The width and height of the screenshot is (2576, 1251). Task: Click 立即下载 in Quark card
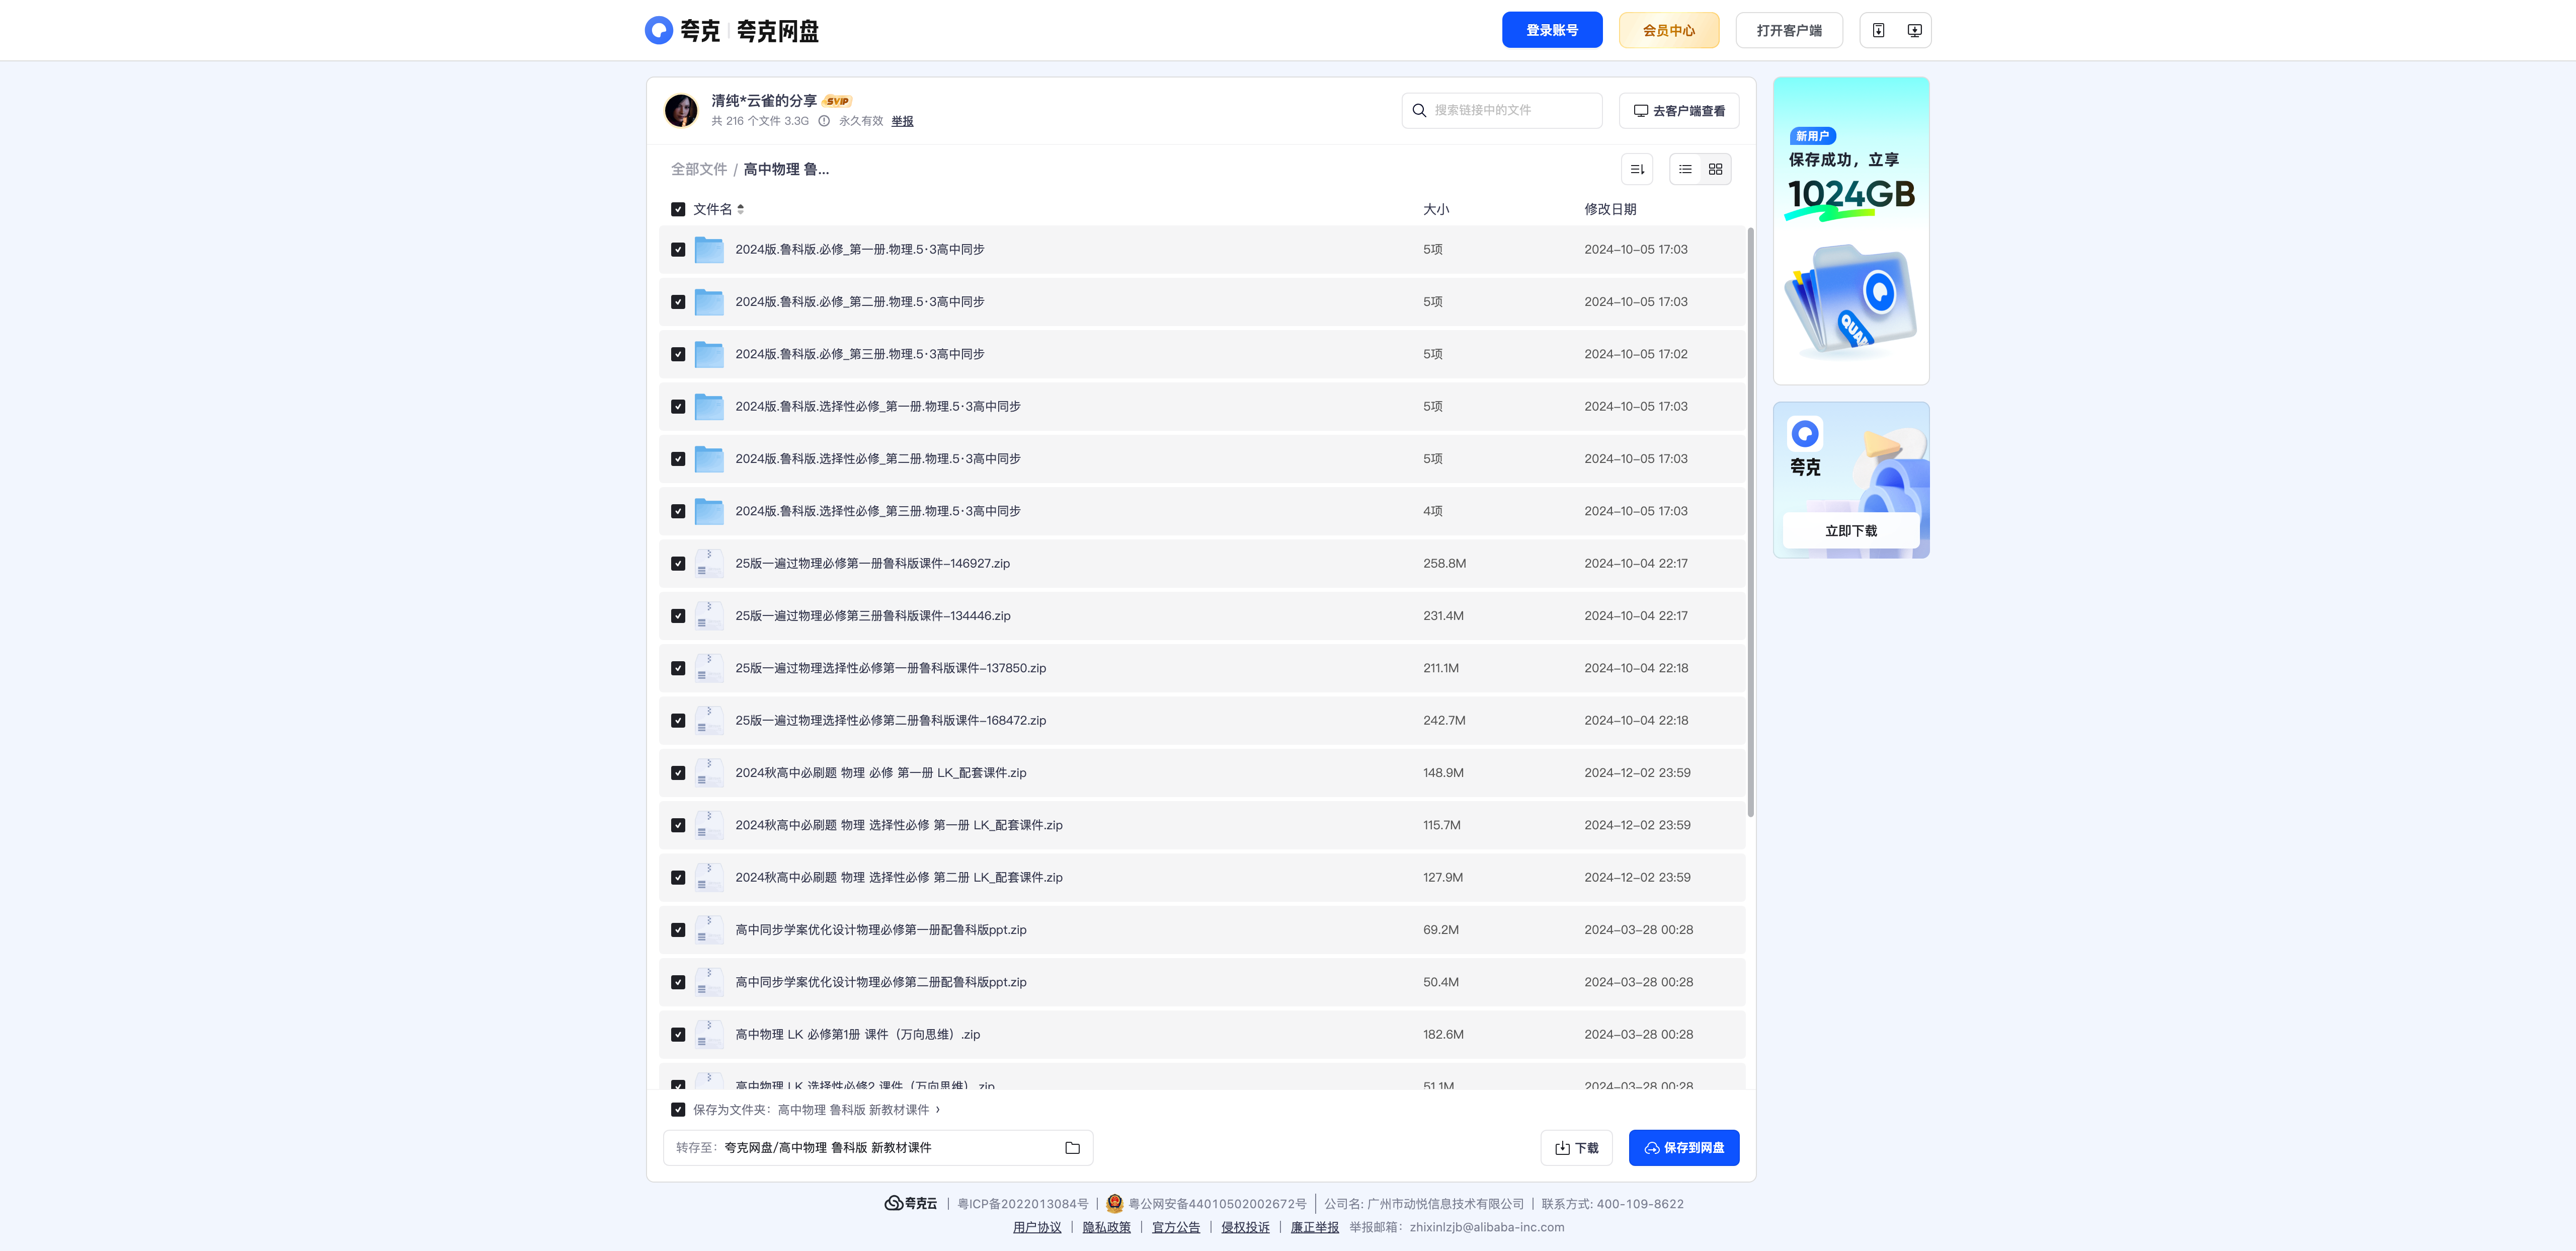tap(1850, 530)
